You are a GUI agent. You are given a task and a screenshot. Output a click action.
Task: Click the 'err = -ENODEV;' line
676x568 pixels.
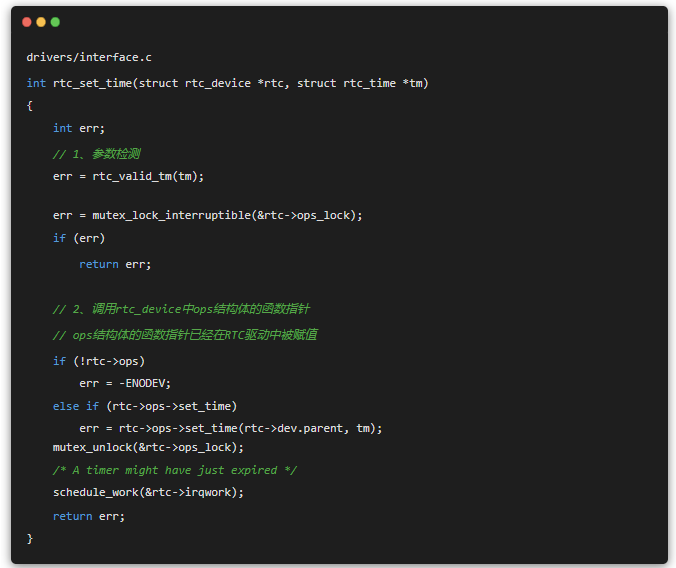tap(125, 383)
